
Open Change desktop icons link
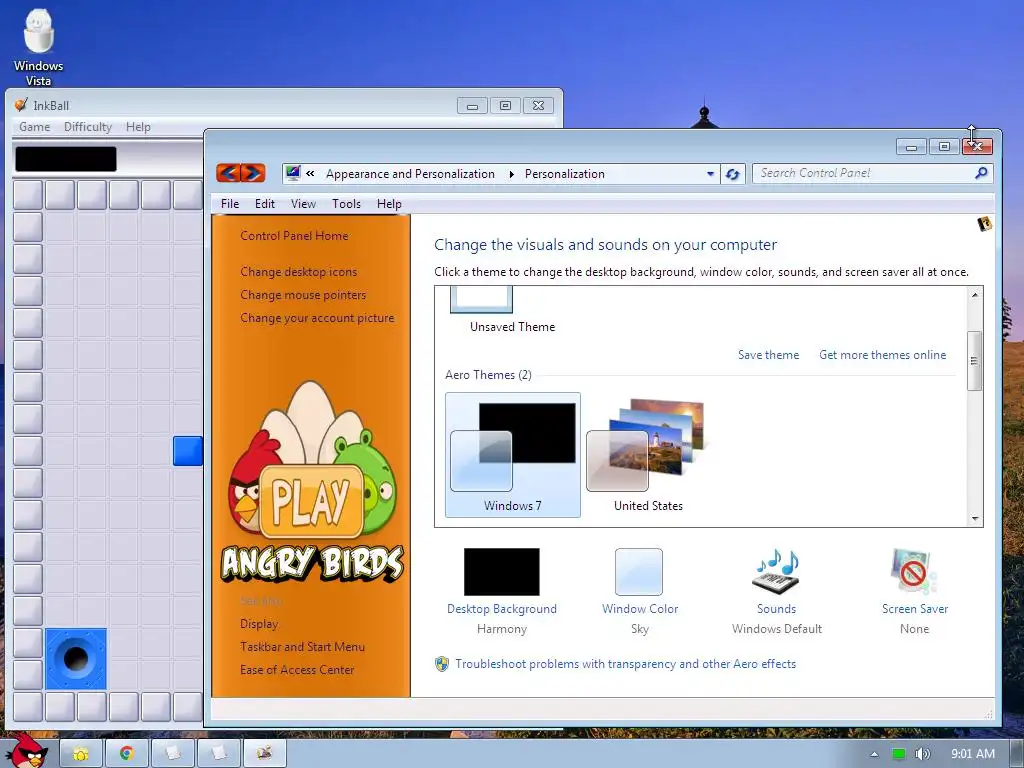pos(298,272)
